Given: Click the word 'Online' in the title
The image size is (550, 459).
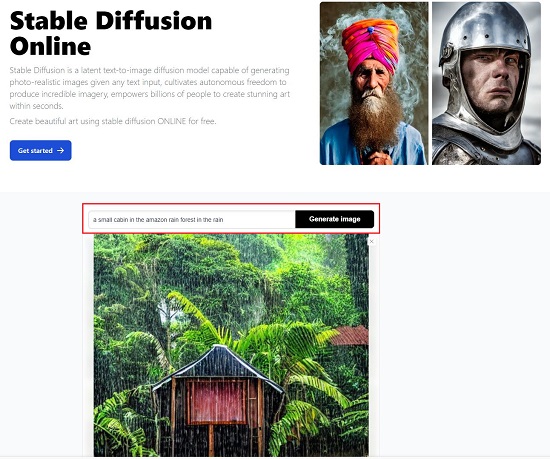Looking at the screenshot, I should pos(51,46).
